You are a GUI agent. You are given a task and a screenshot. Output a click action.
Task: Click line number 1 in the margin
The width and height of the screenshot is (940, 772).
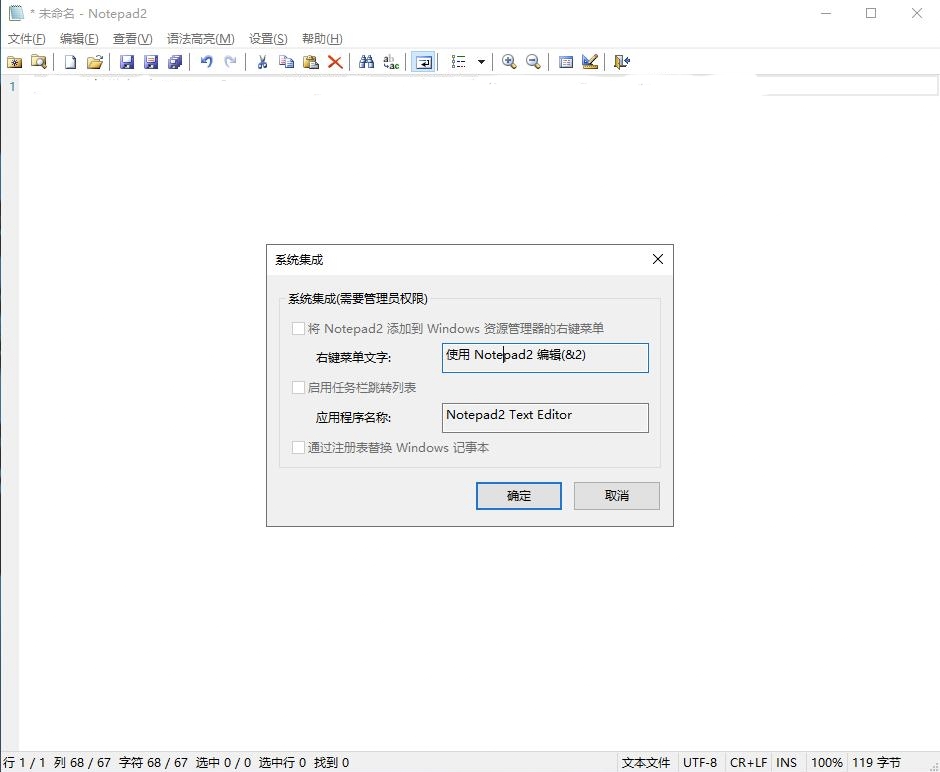click(x=12, y=86)
